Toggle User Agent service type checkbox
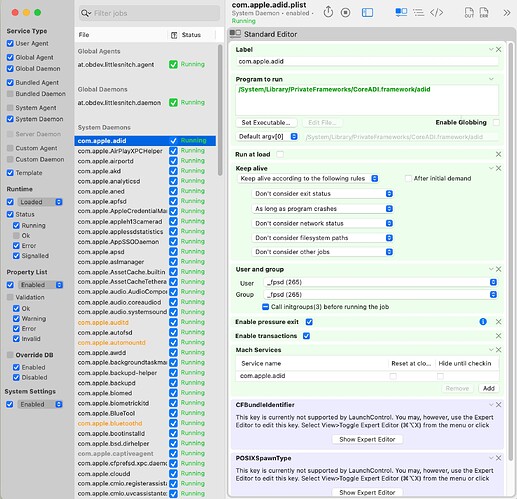The width and height of the screenshot is (517, 499). (10, 43)
